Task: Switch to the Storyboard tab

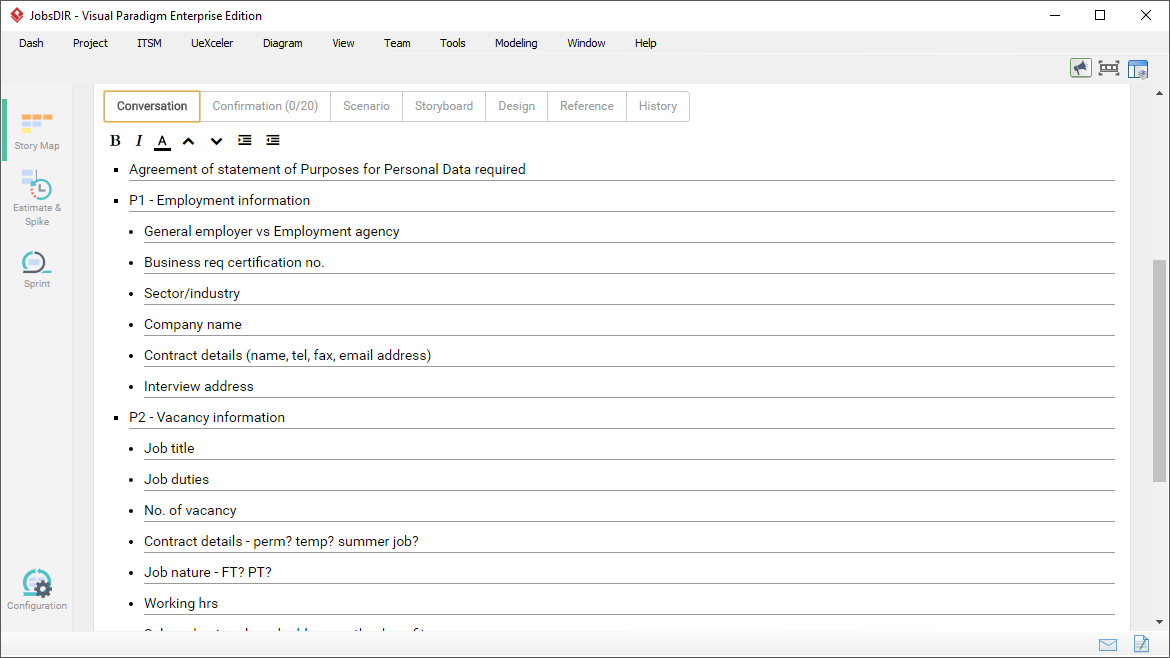Action: point(443,106)
